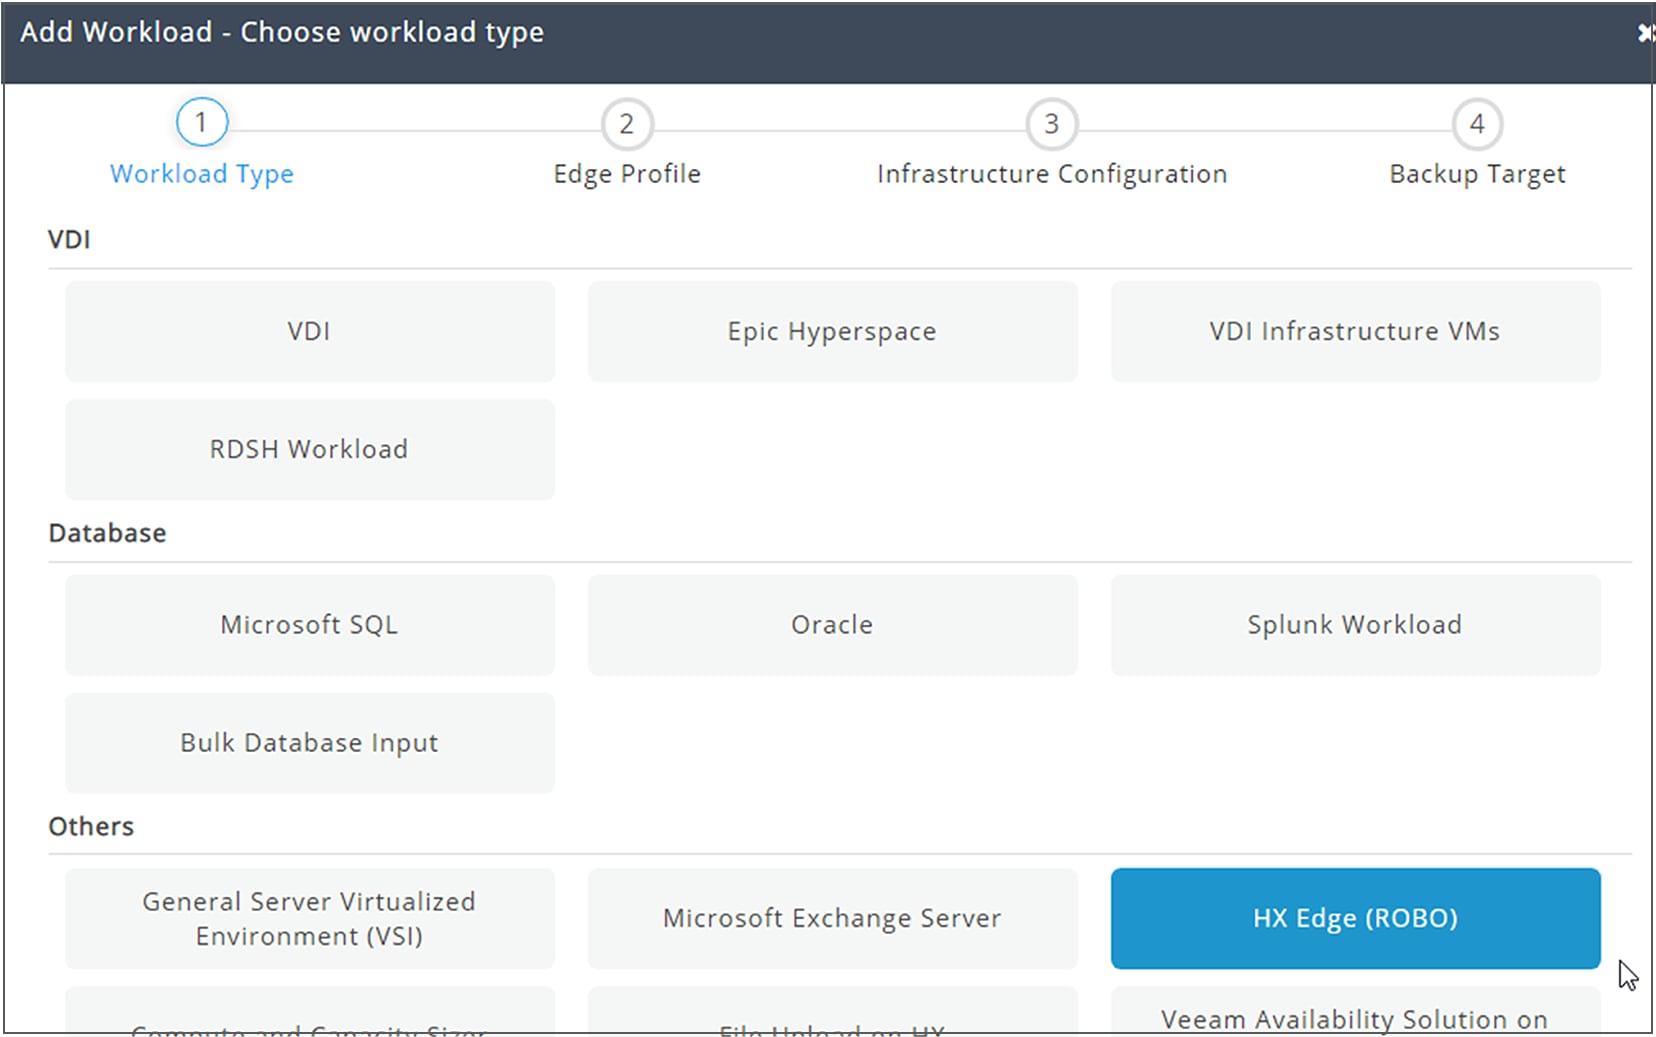Pick the Splunk Workload card
Screen dimensions: 1656x1037
pyautogui.click(x=1355, y=624)
